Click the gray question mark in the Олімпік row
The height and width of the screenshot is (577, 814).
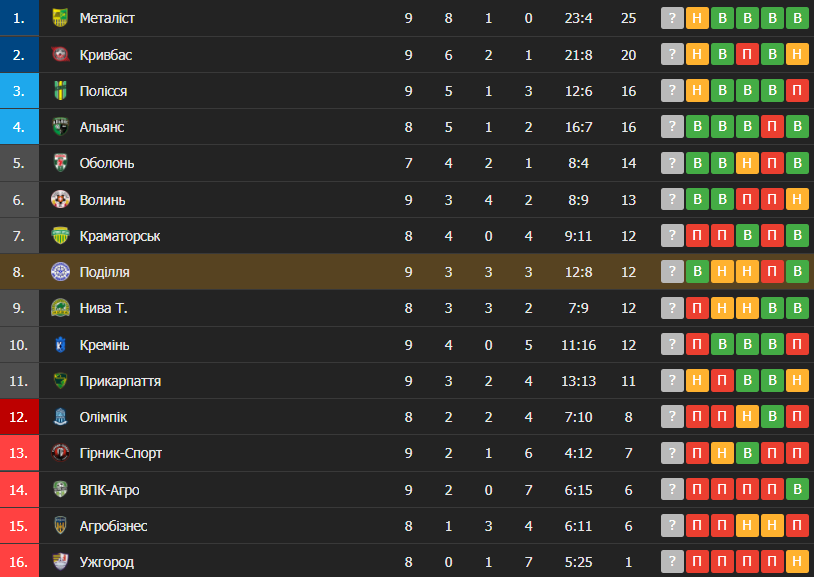672,417
